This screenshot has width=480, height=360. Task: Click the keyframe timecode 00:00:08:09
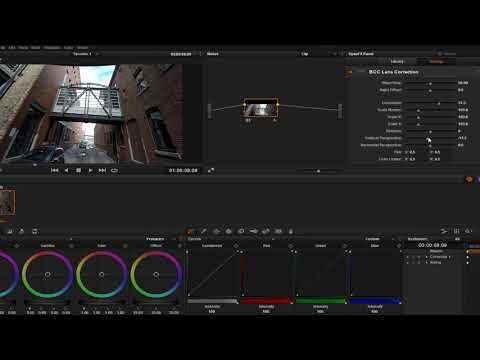[433, 245]
